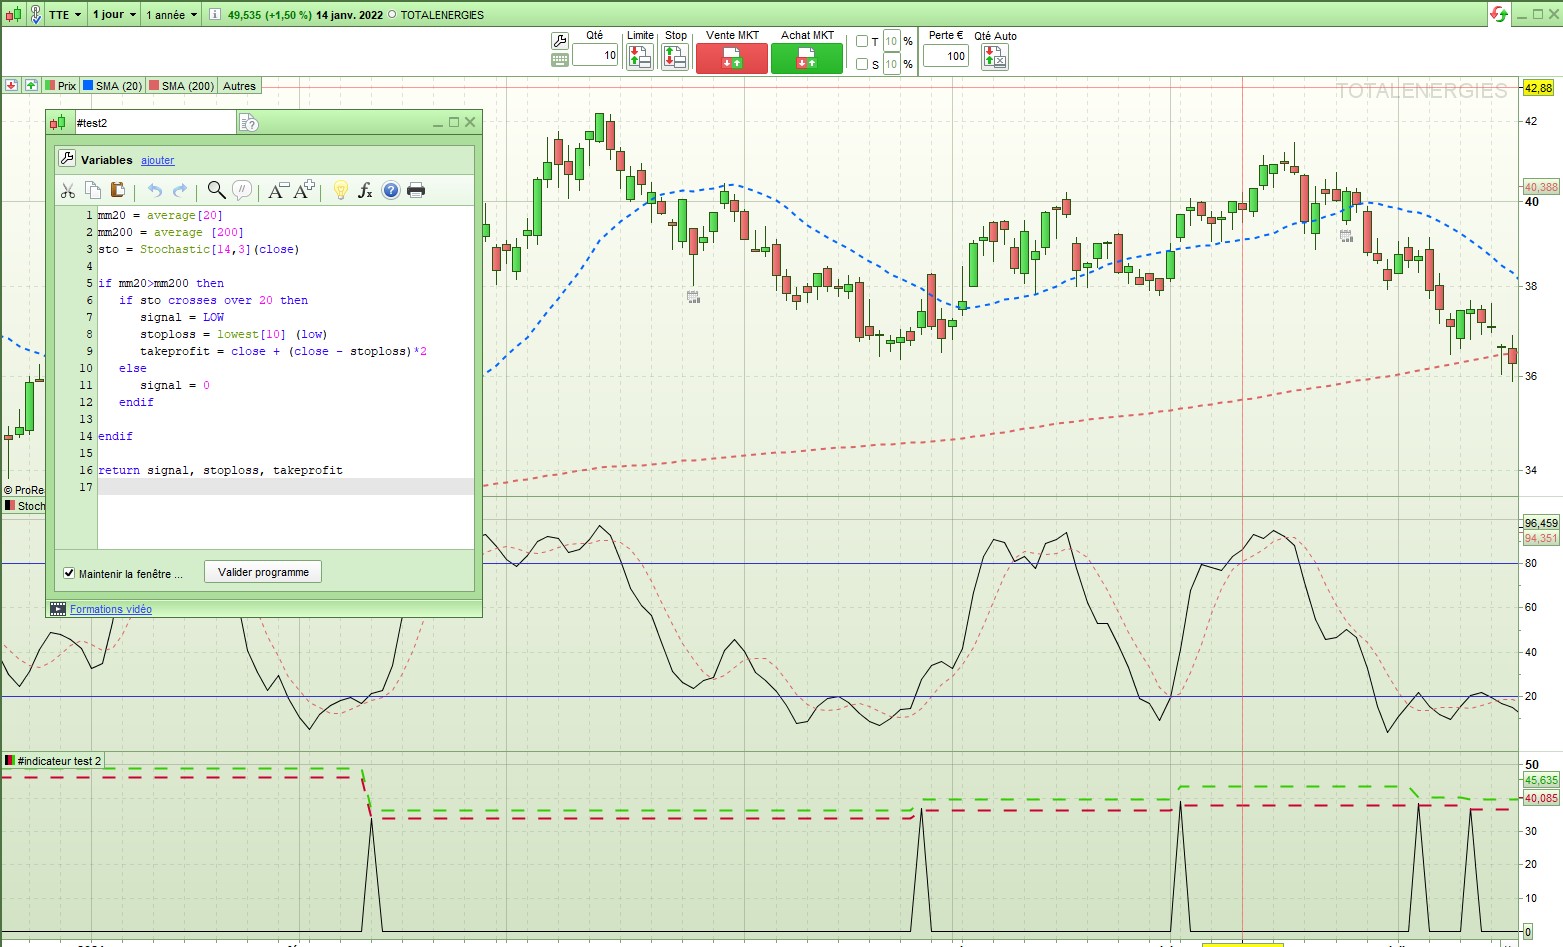Click the green up-arrow icon left of Prix

tap(31, 86)
